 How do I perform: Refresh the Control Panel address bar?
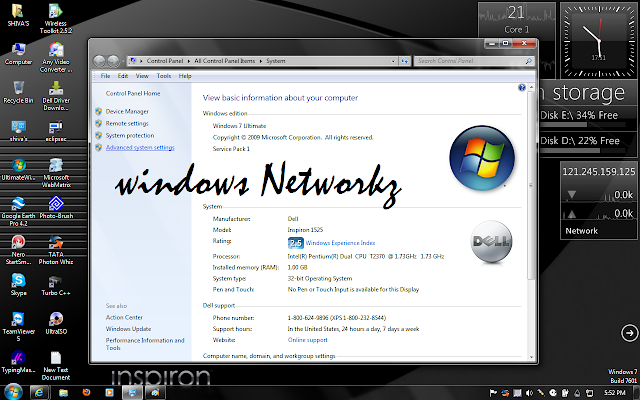coord(404,61)
